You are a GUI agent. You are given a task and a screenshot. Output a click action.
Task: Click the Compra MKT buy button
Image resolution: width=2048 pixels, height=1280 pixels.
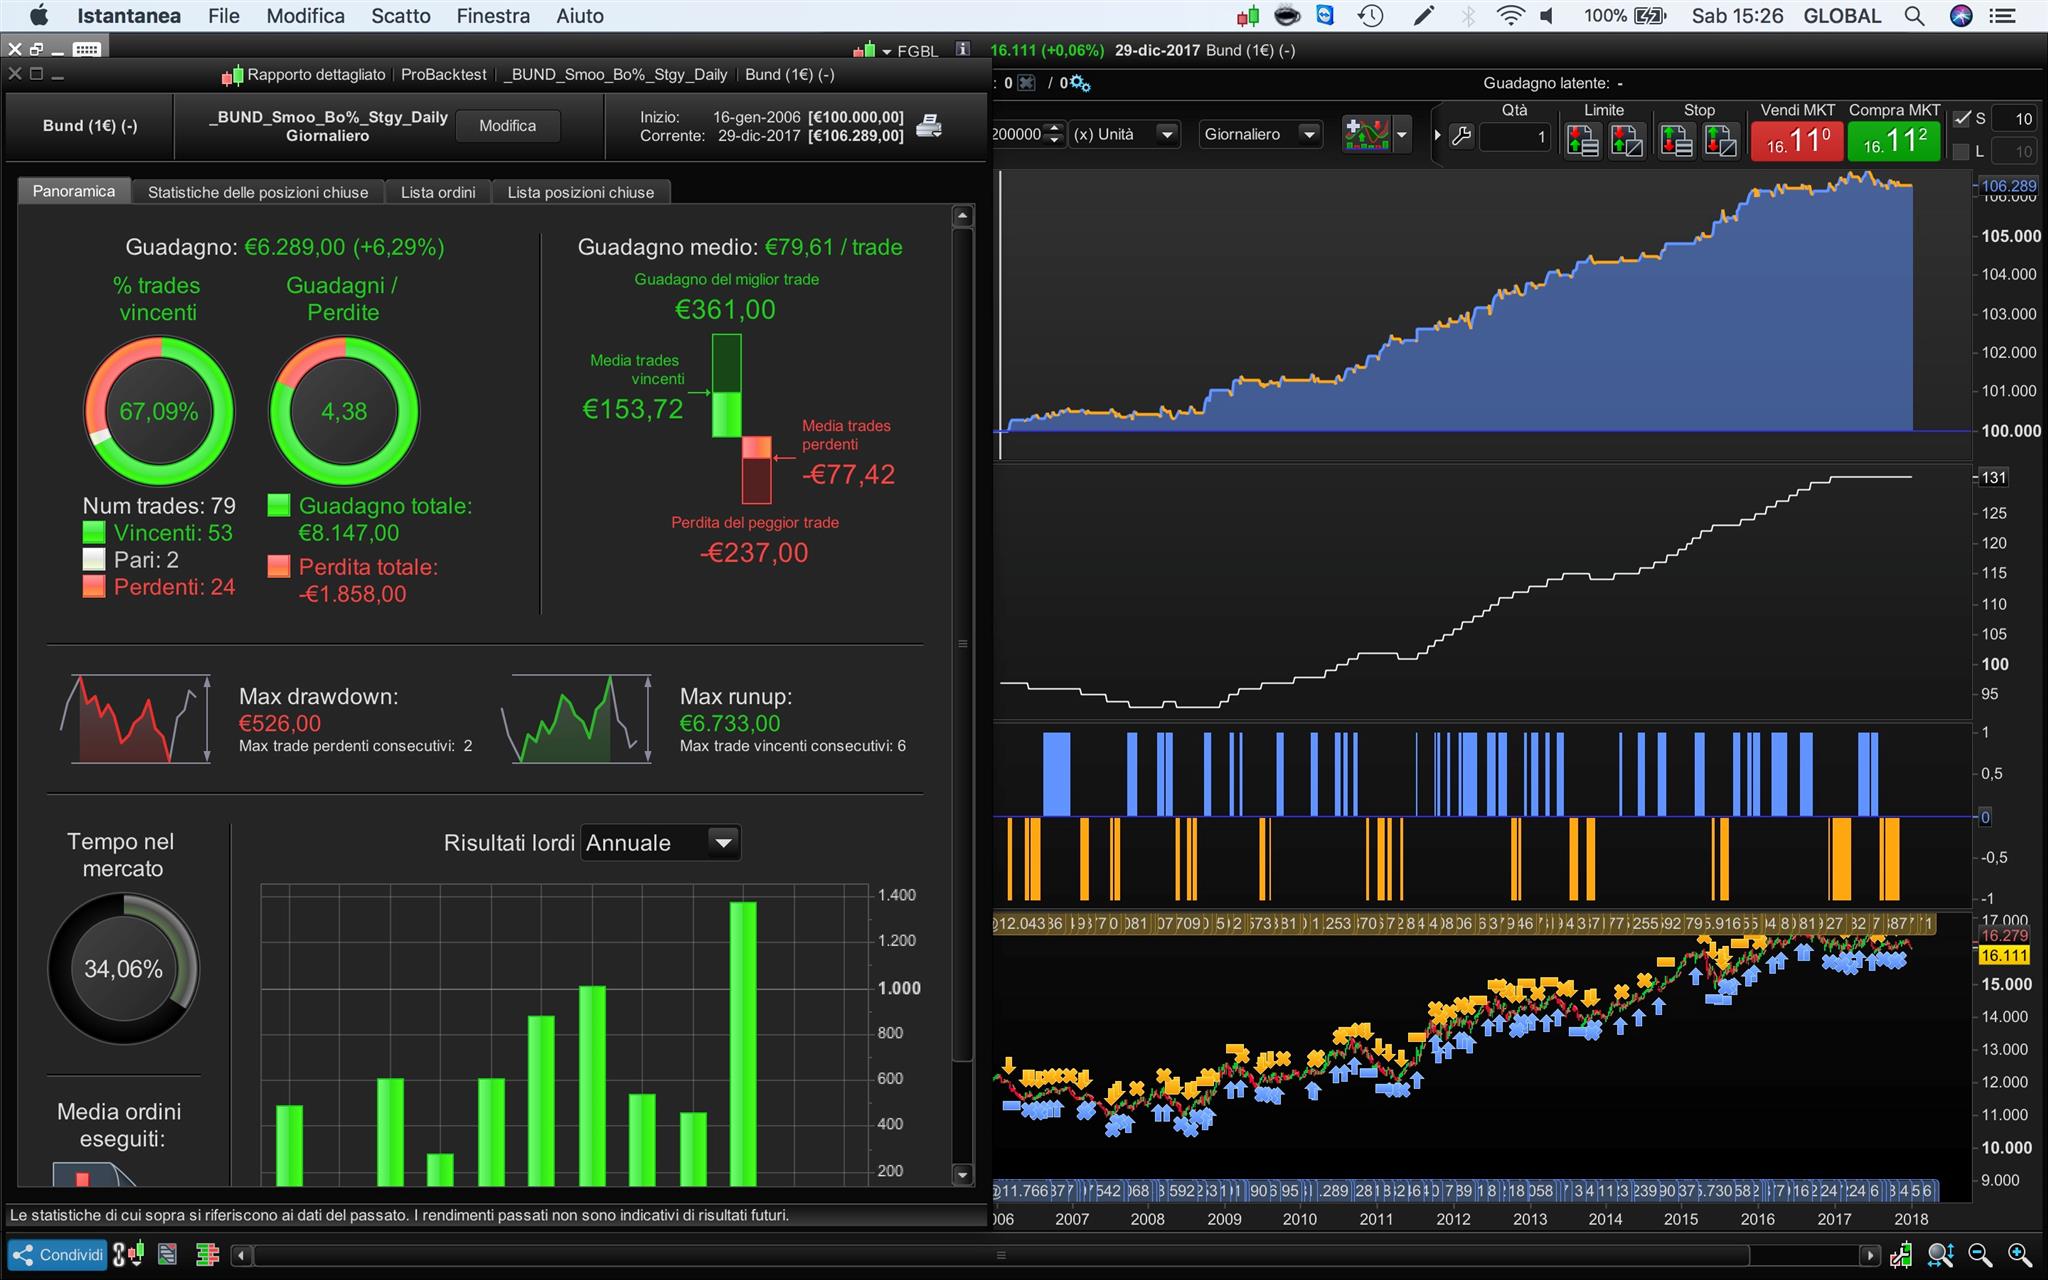click(1894, 142)
